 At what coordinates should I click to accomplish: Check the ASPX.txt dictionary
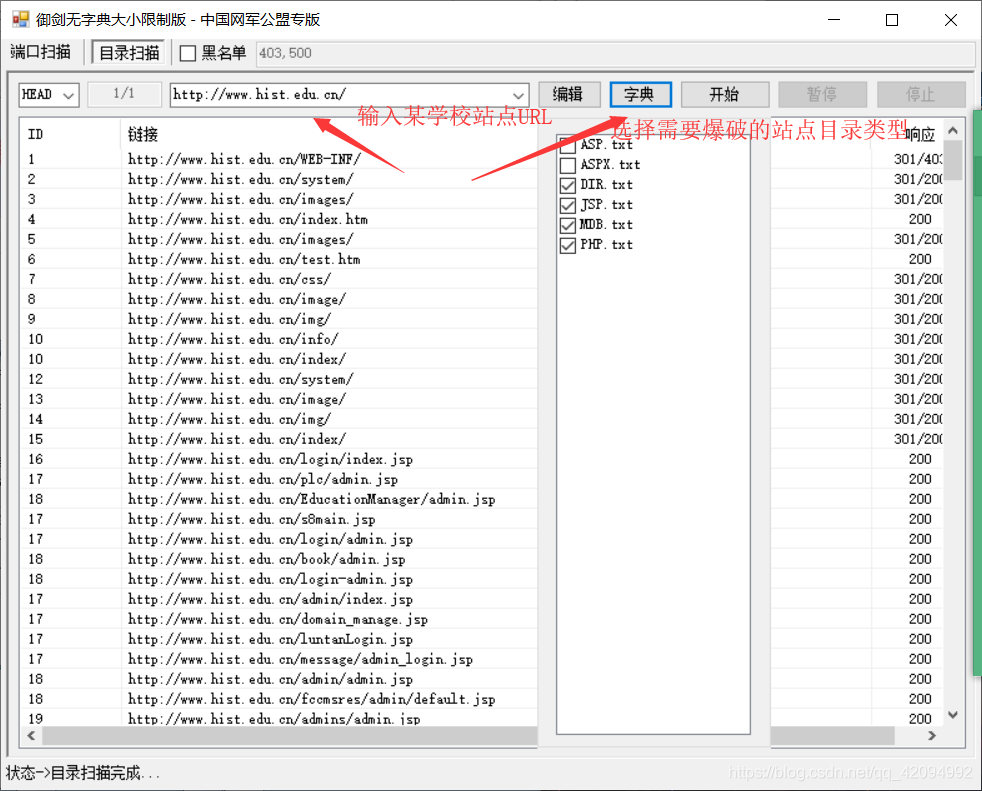tap(568, 165)
